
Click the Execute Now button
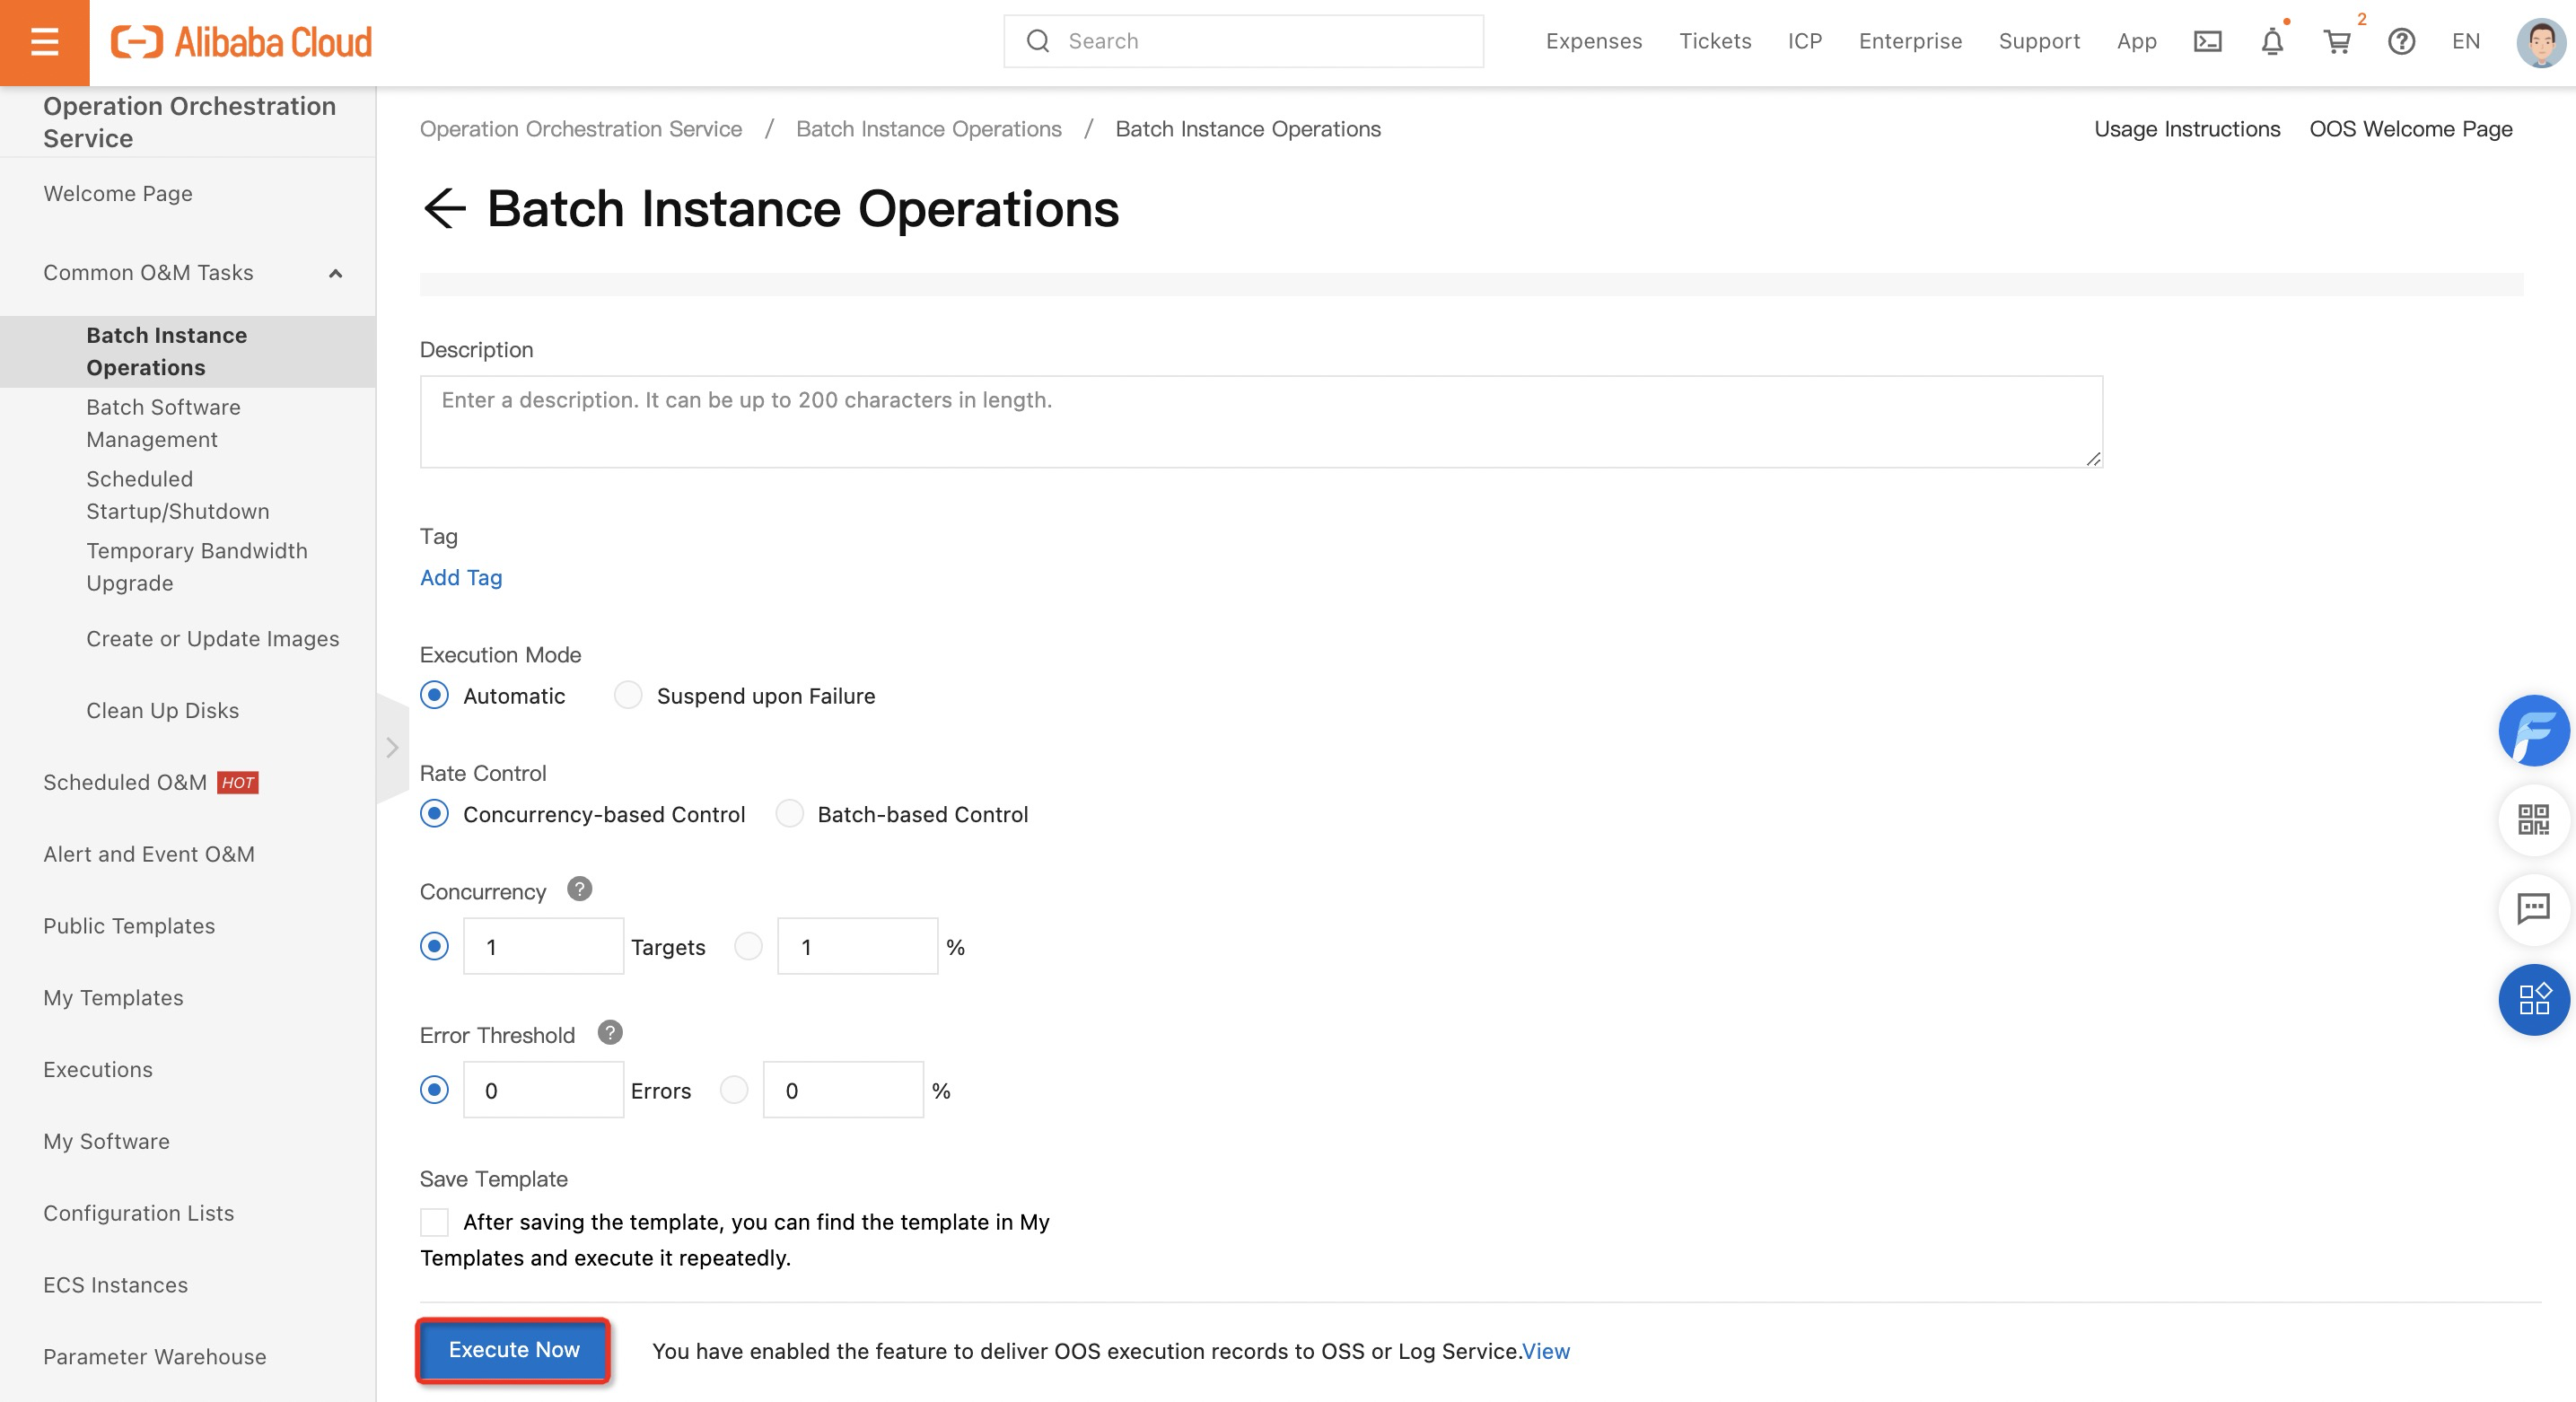click(x=513, y=1350)
